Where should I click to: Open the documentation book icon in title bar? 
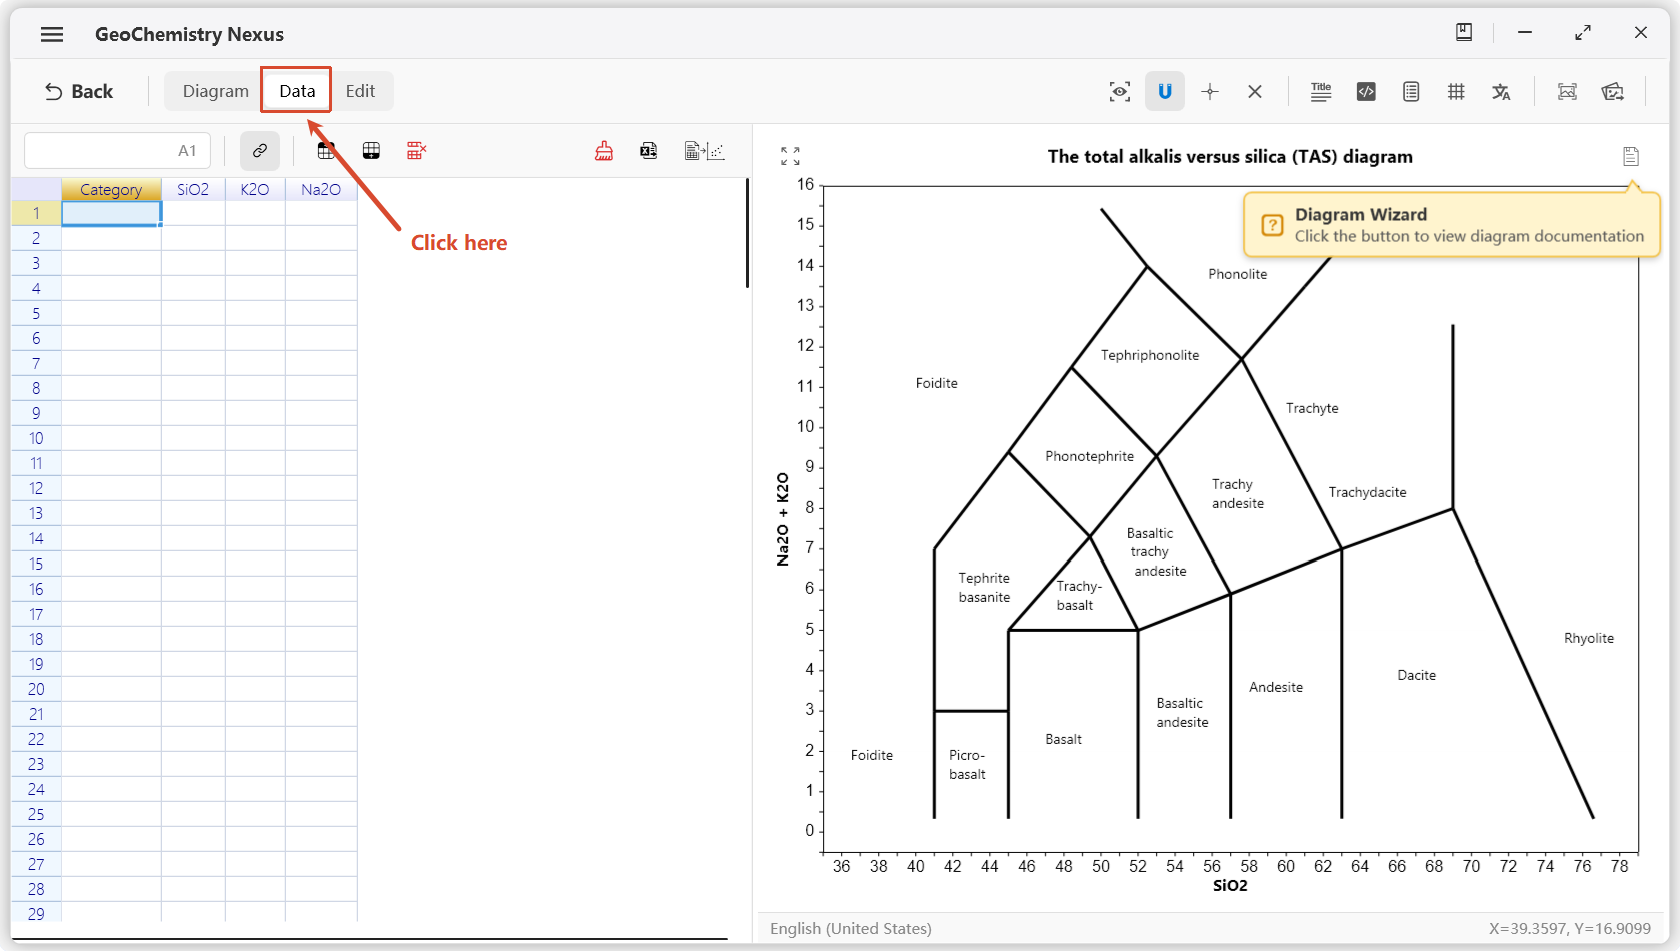1464,32
